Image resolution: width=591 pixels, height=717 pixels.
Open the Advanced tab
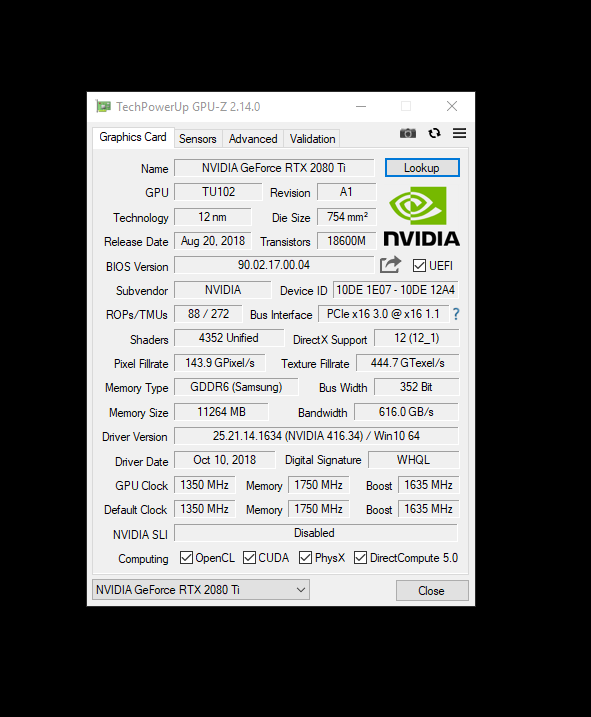click(x=253, y=139)
